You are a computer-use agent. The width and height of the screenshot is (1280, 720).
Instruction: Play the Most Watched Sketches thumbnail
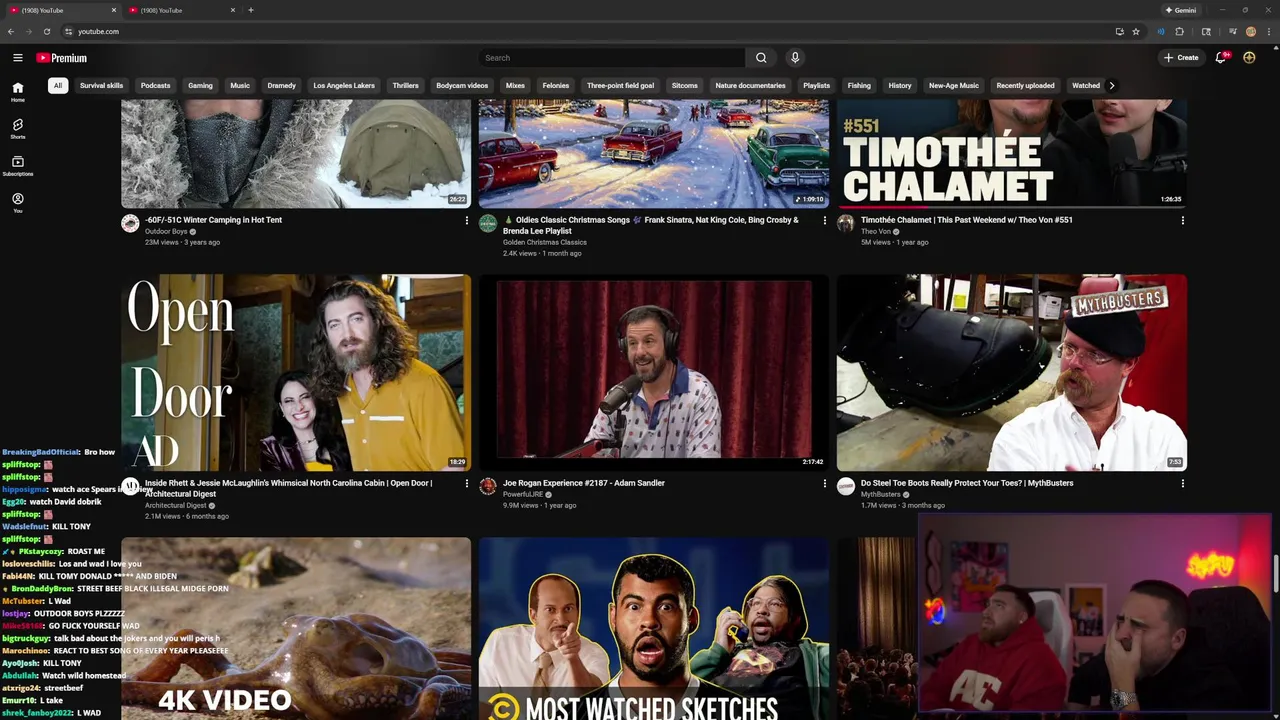coord(654,629)
